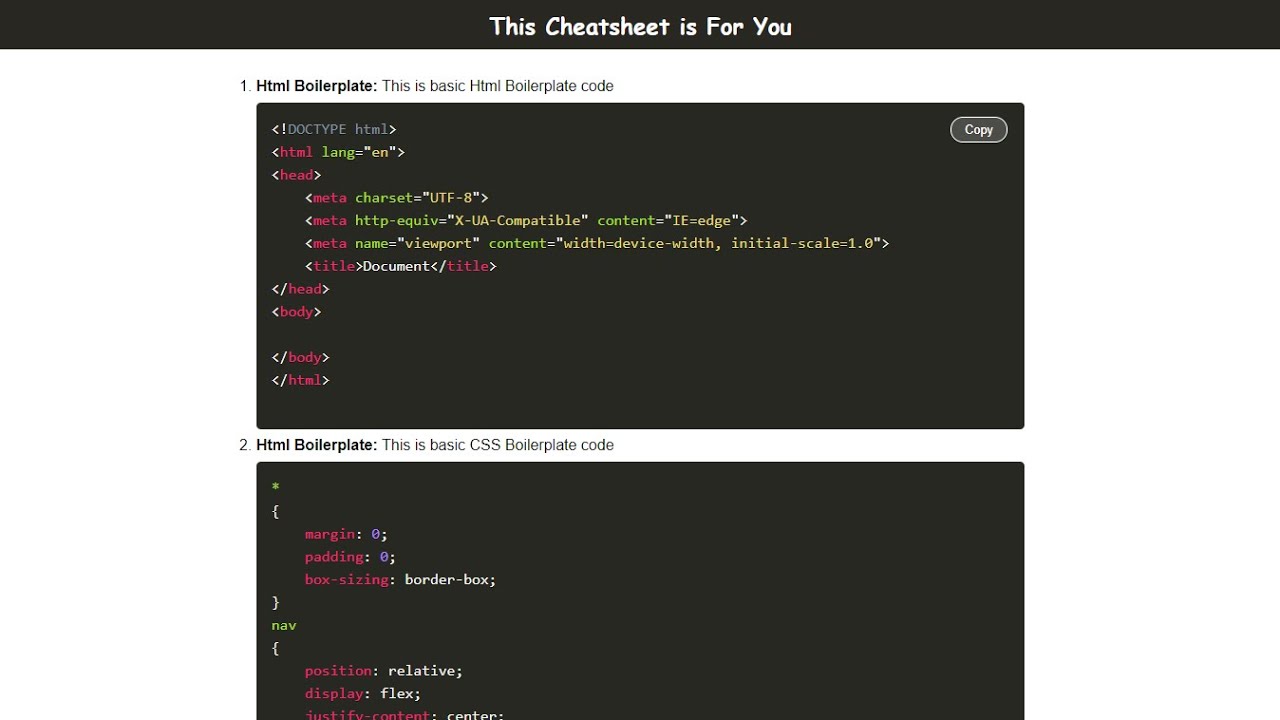The height and width of the screenshot is (720, 1280).
Task: Click the opening '<body>' tag line
Action: (296, 312)
